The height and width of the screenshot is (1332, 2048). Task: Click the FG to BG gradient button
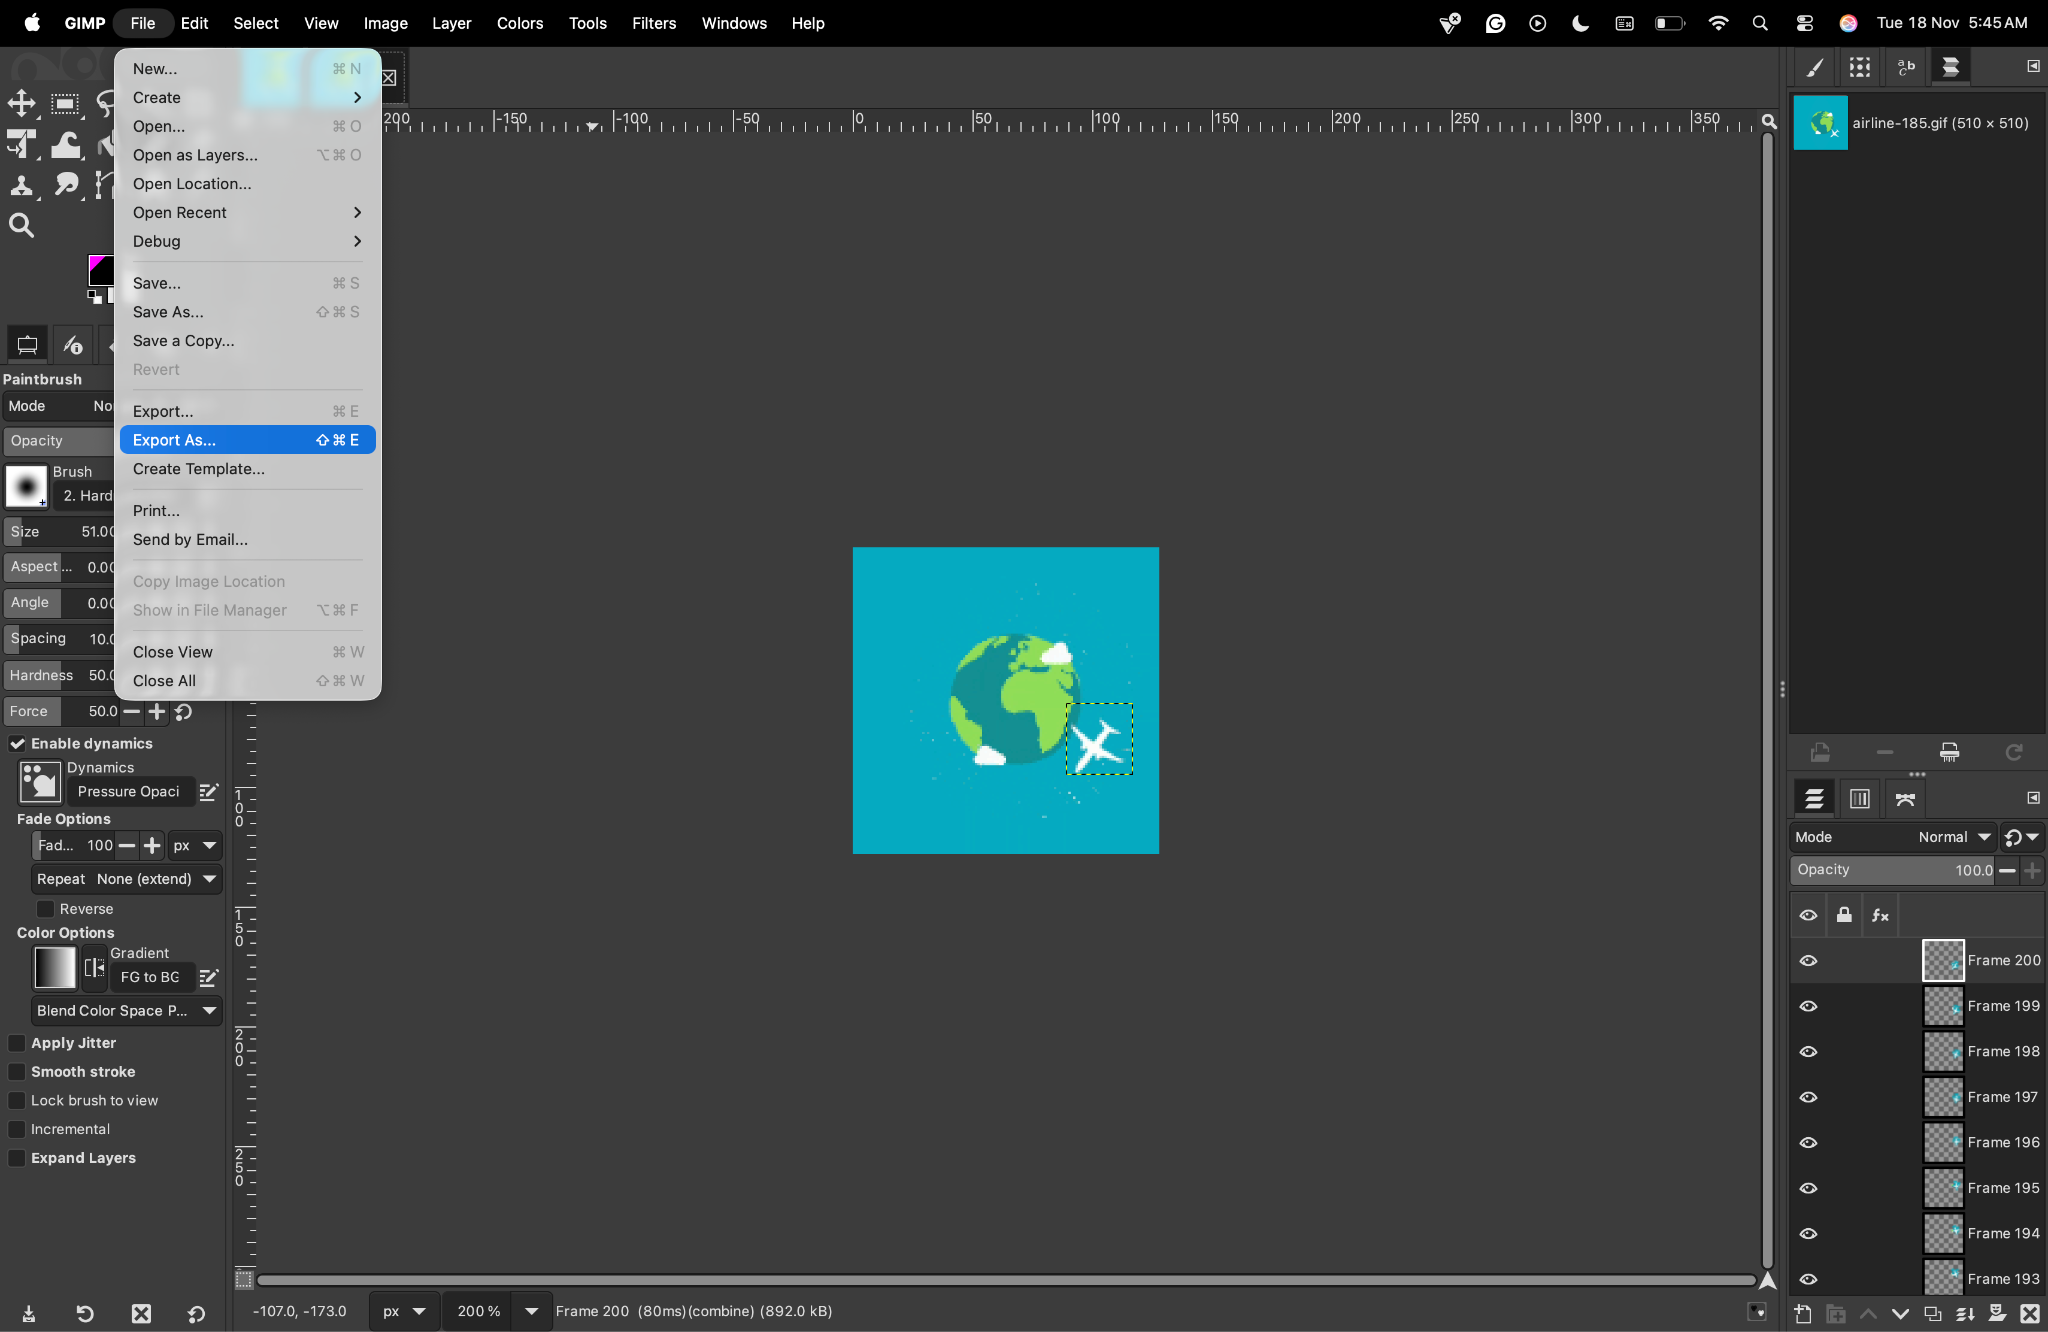pos(151,977)
